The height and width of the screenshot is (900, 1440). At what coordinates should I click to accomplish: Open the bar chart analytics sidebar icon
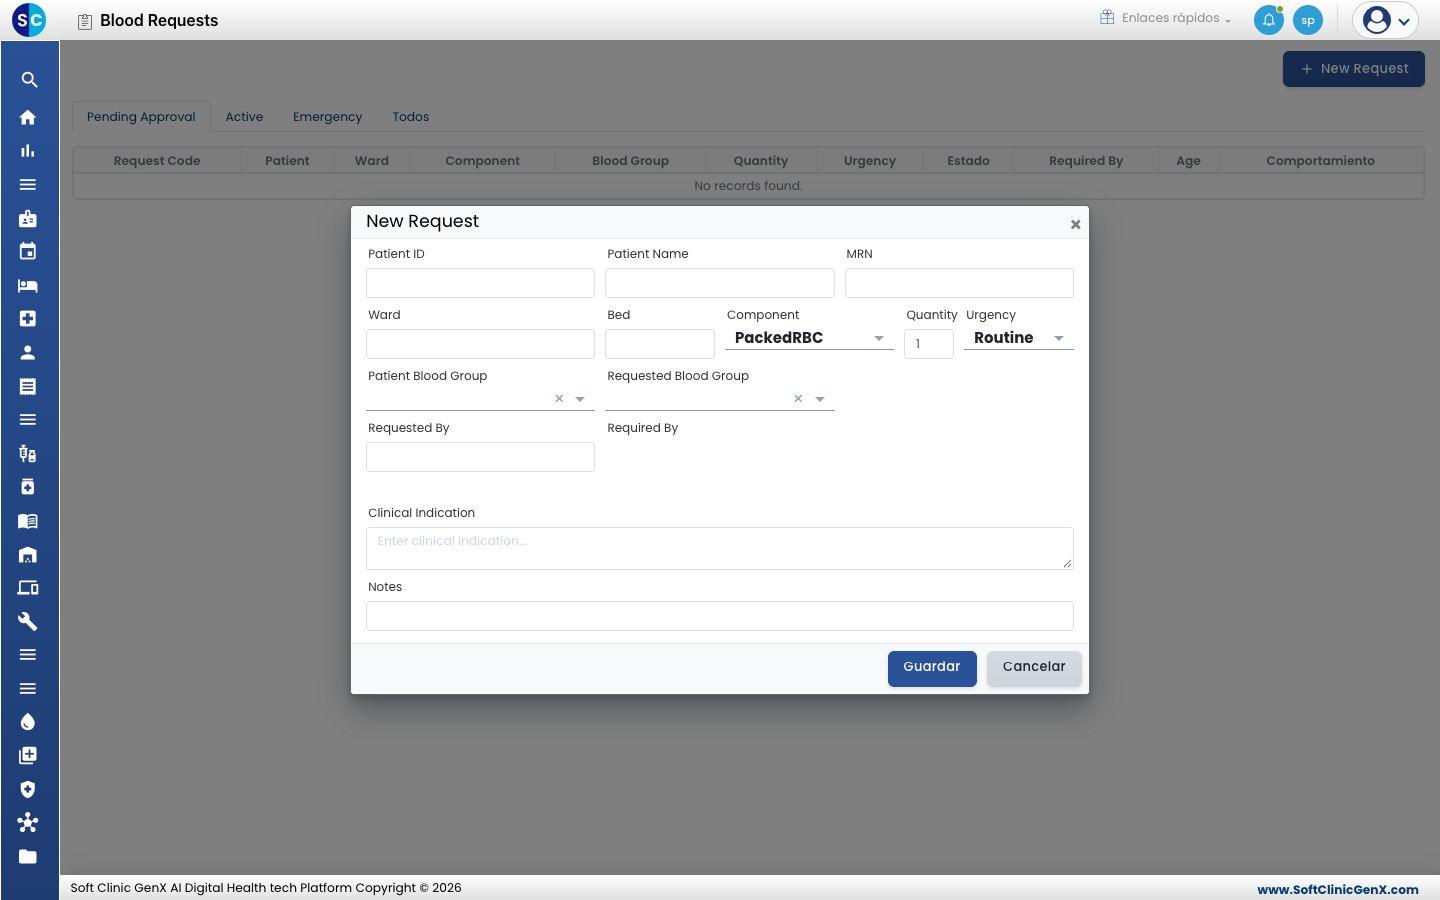[28, 151]
